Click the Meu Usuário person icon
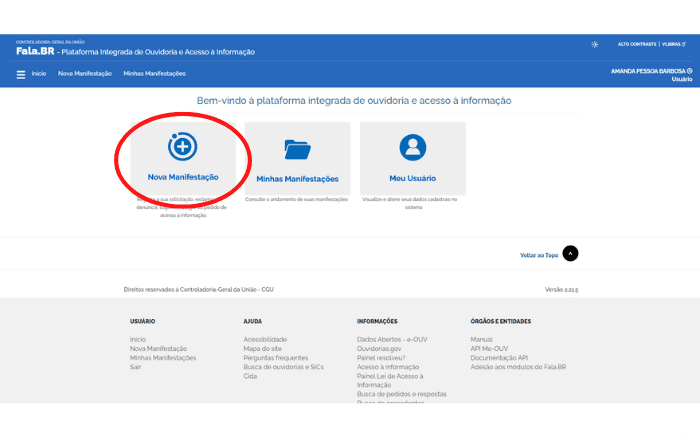This screenshot has width=700, height=440. 412,148
